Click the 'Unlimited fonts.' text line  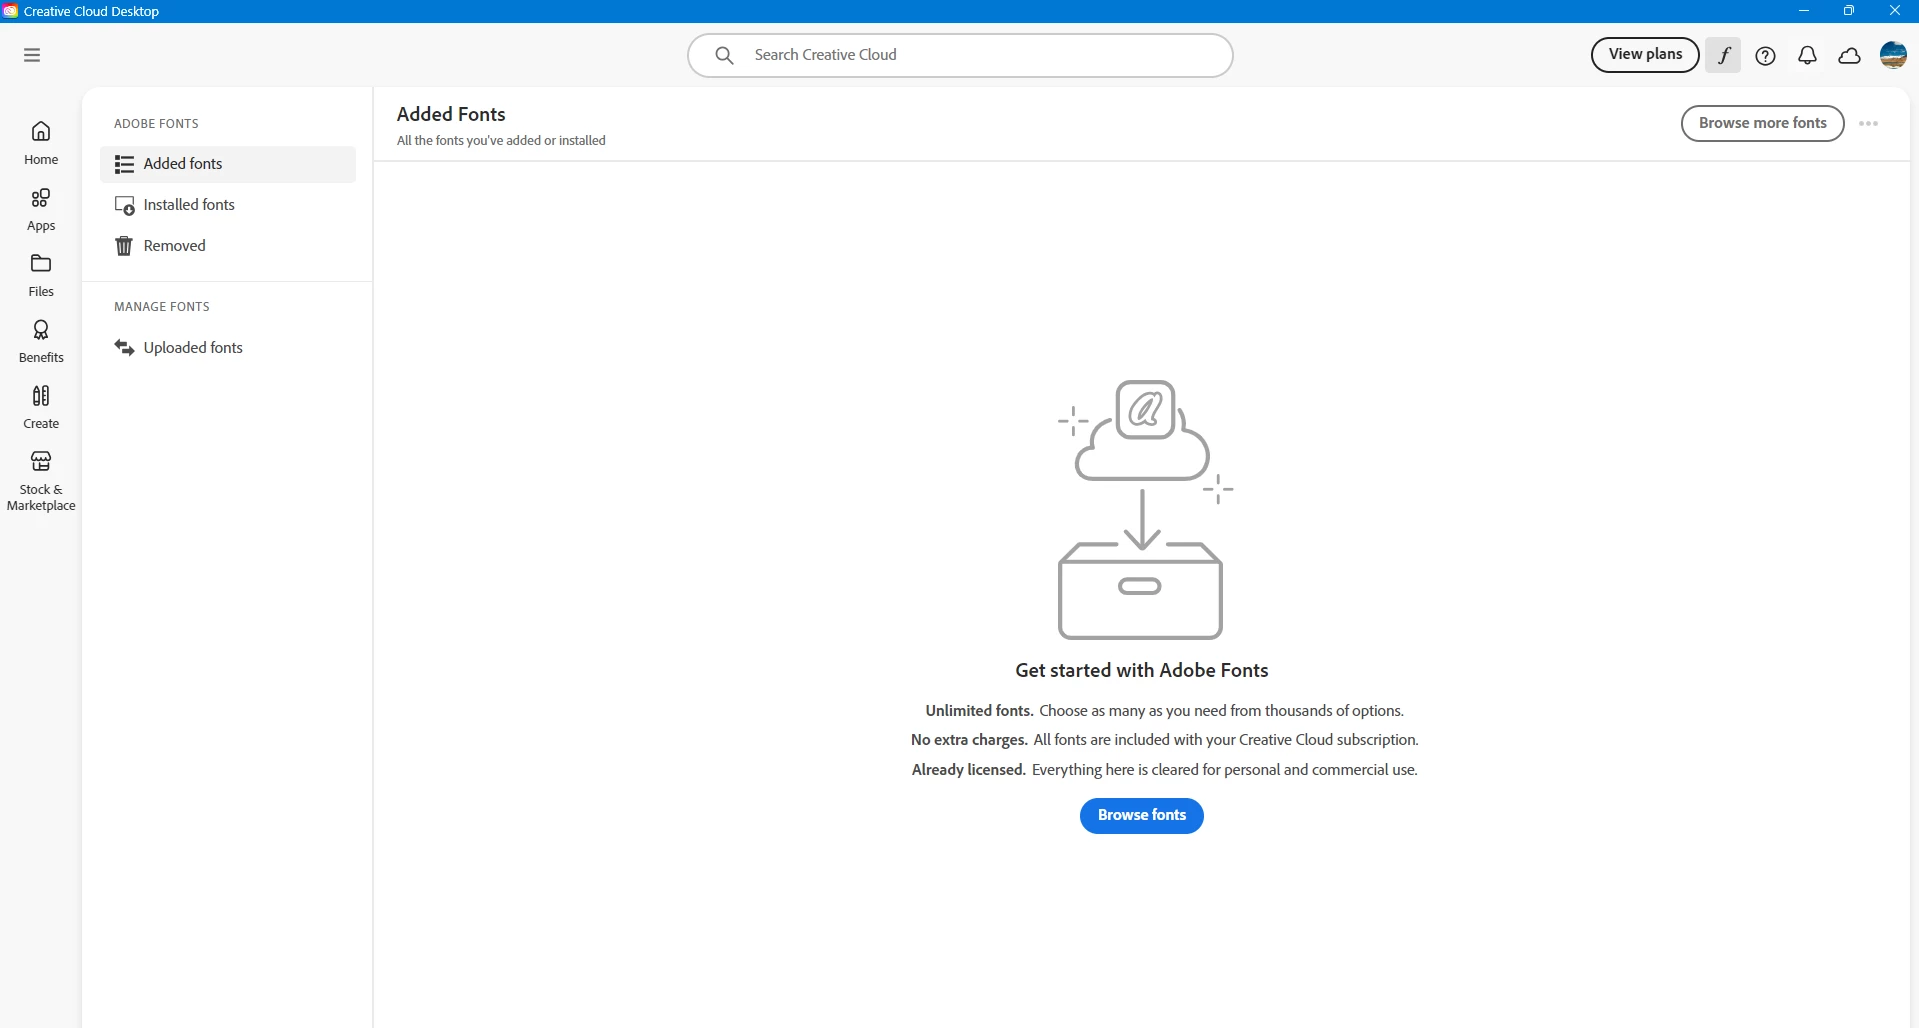pos(1165,711)
